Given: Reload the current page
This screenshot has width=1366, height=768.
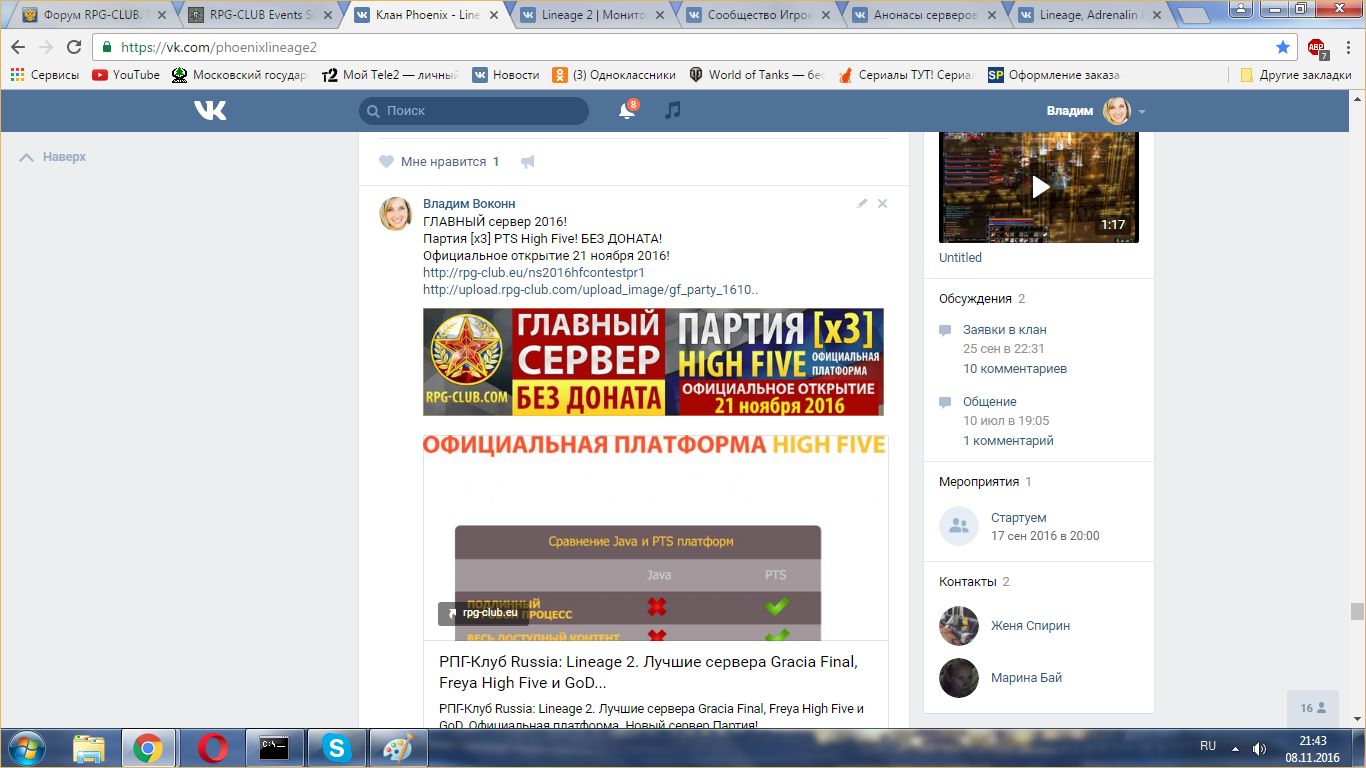Looking at the screenshot, I should (74, 47).
